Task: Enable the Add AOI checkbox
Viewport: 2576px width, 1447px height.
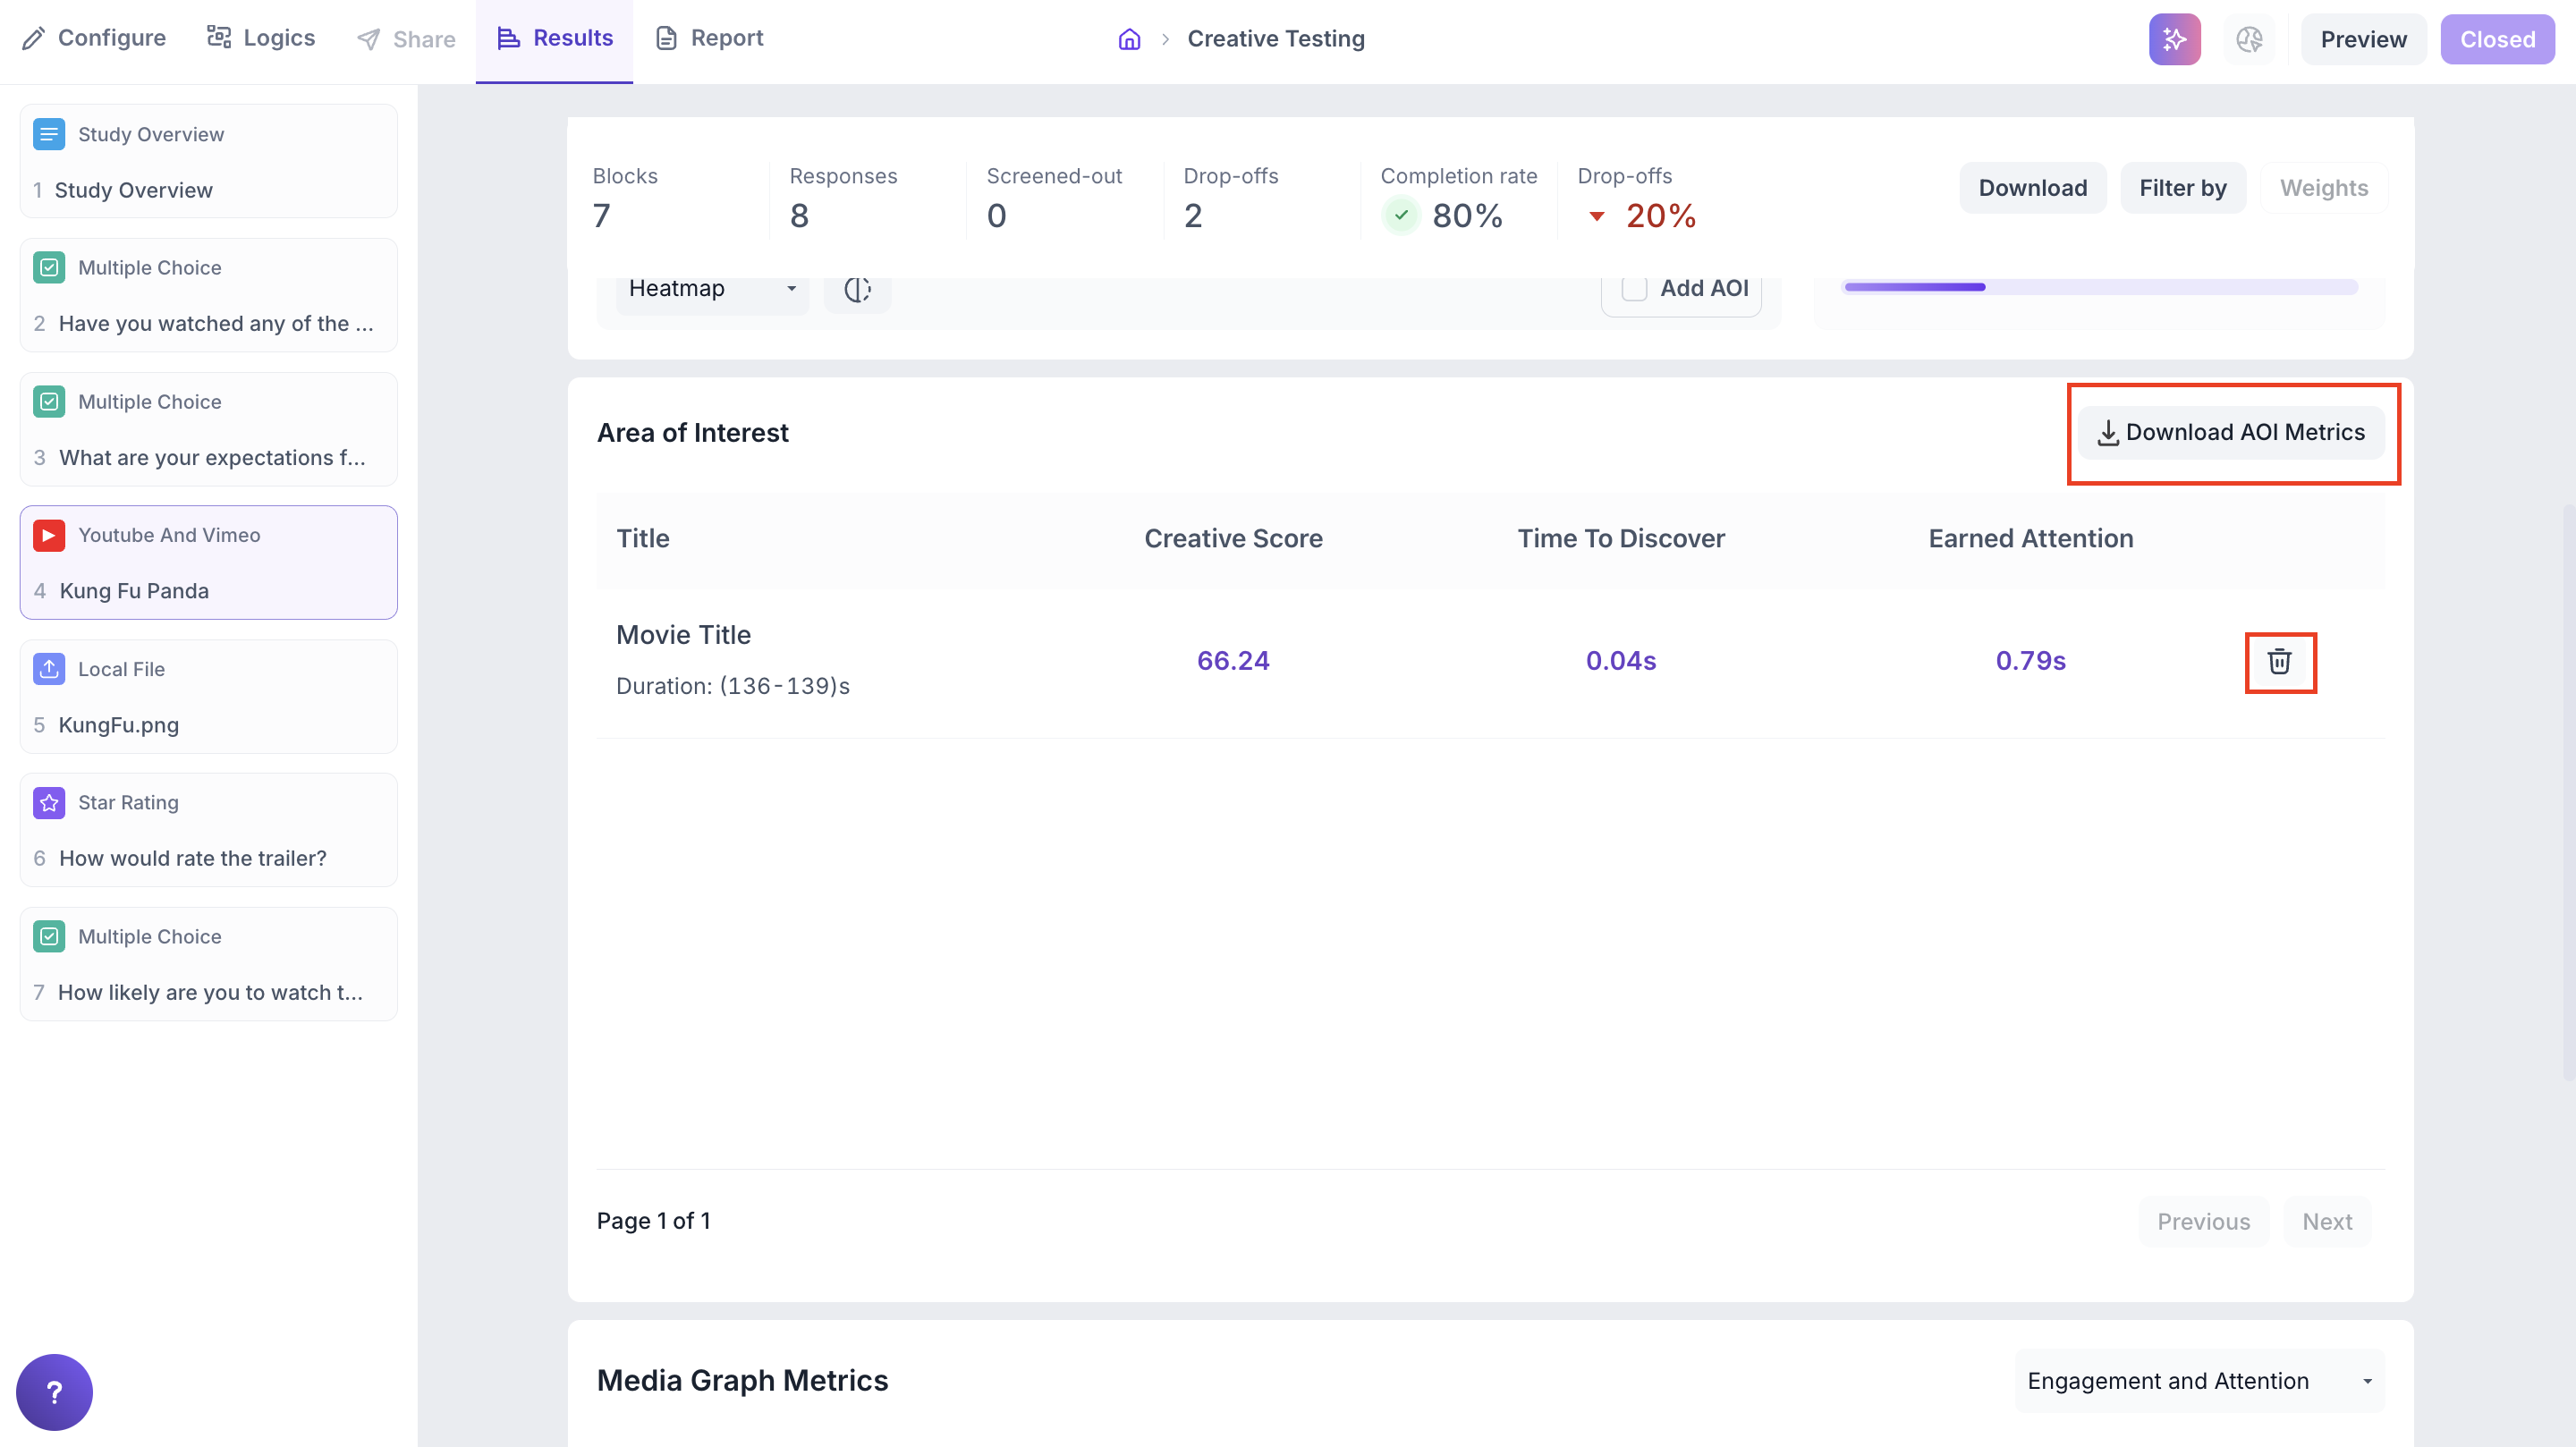Action: 1634,289
